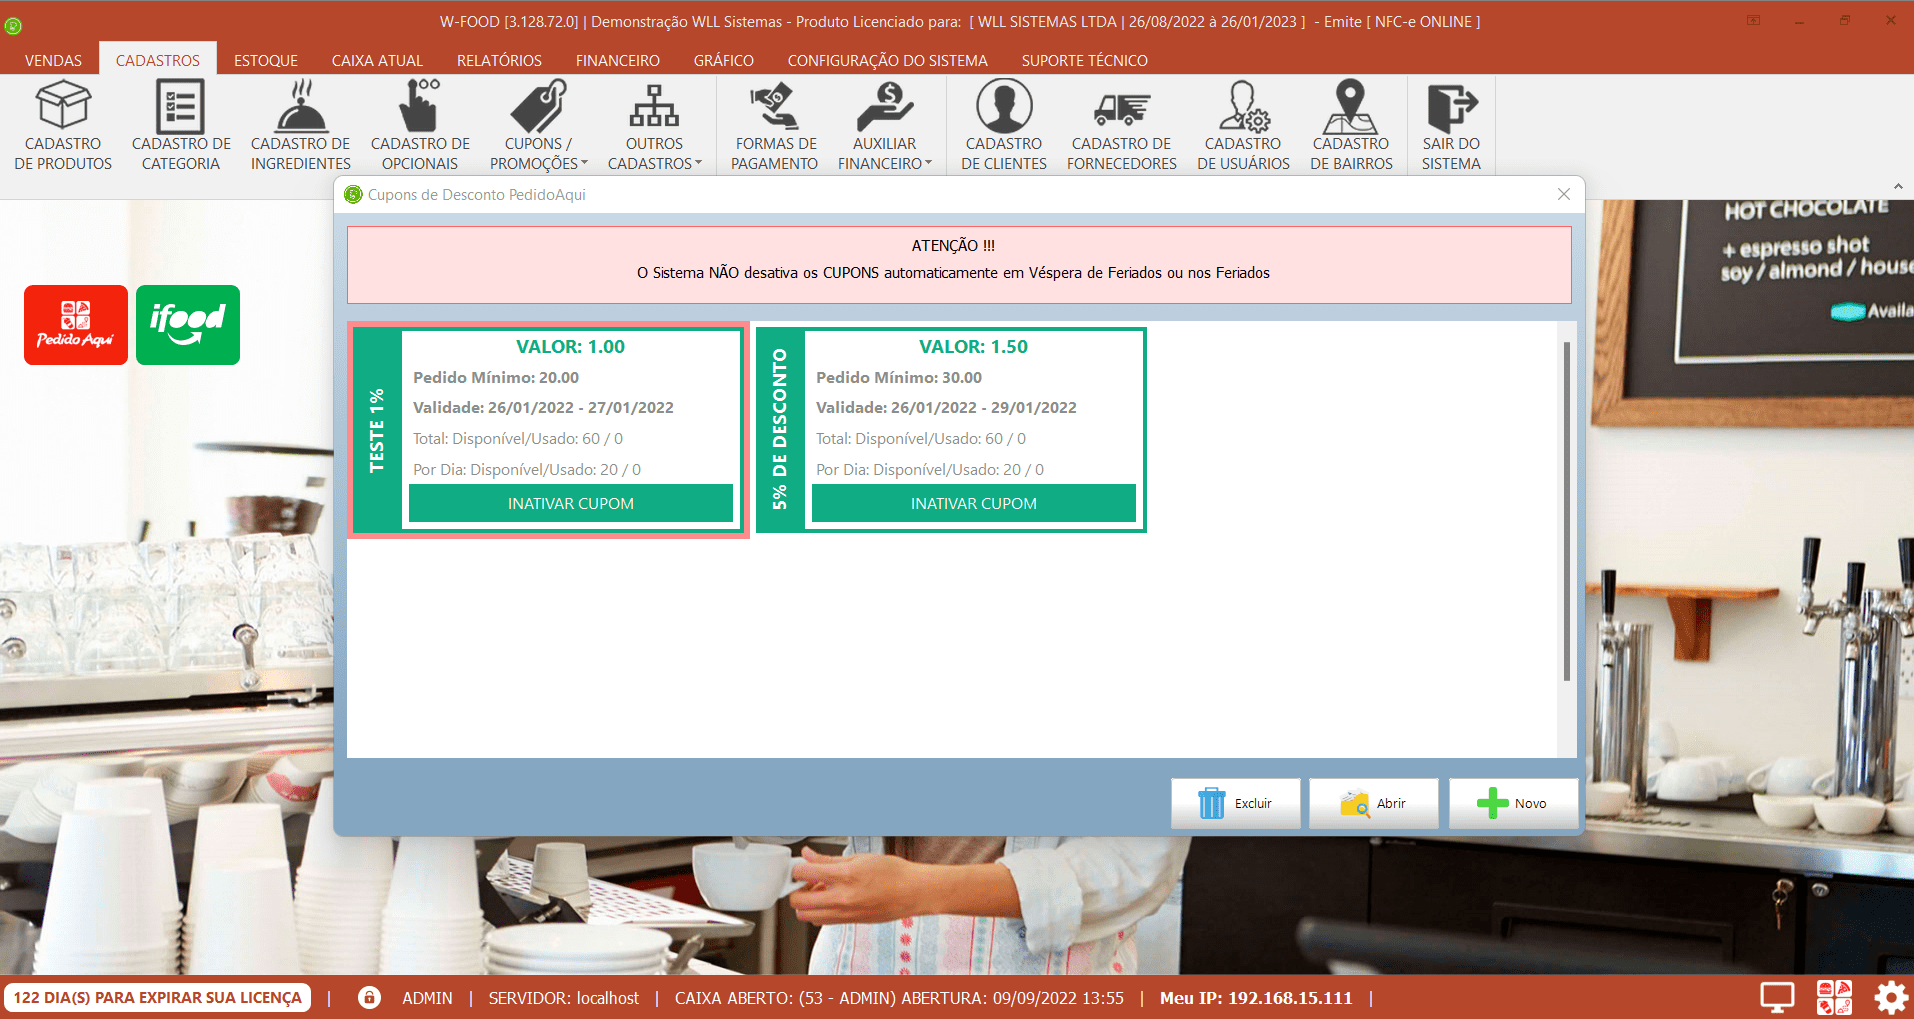Inactivate the TESTE 1% coupon
Image resolution: width=1914 pixels, height=1019 pixels.
click(571, 503)
